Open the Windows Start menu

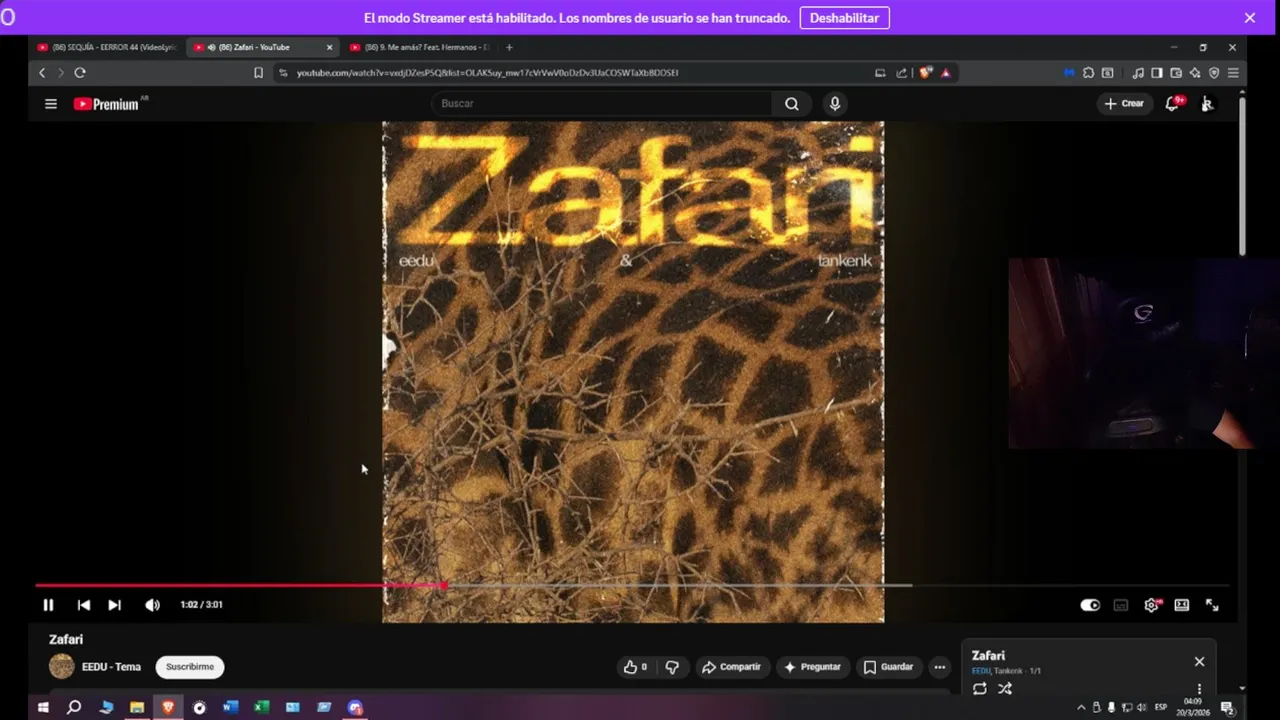(43, 707)
